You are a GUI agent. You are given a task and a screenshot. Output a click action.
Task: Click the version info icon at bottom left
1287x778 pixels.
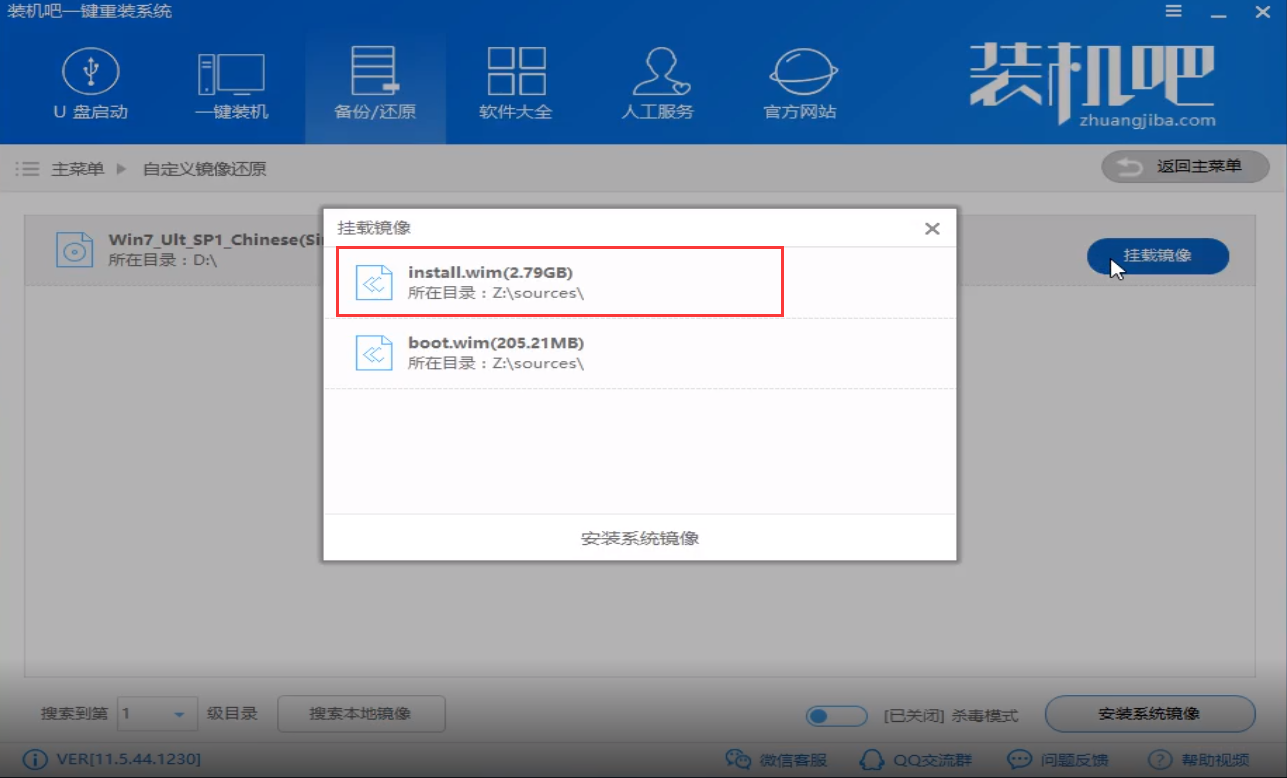click(36, 759)
